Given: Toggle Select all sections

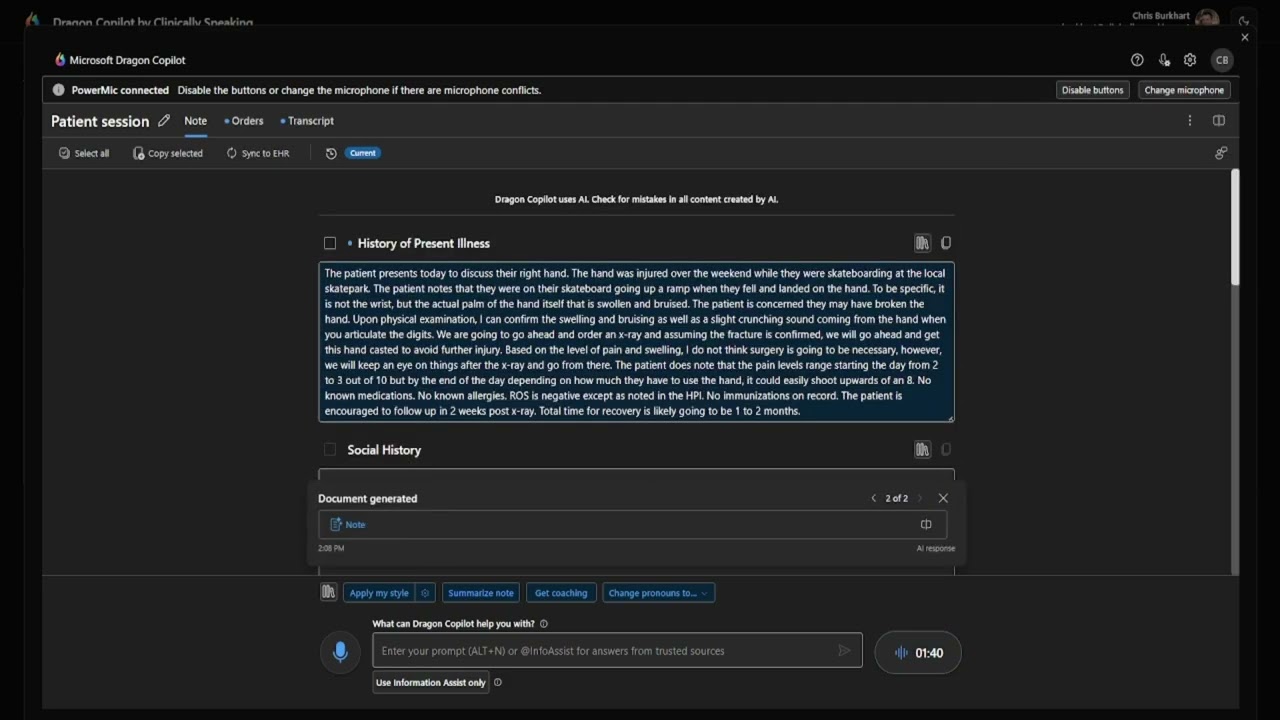Looking at the screenshot, I should [84, 153].
